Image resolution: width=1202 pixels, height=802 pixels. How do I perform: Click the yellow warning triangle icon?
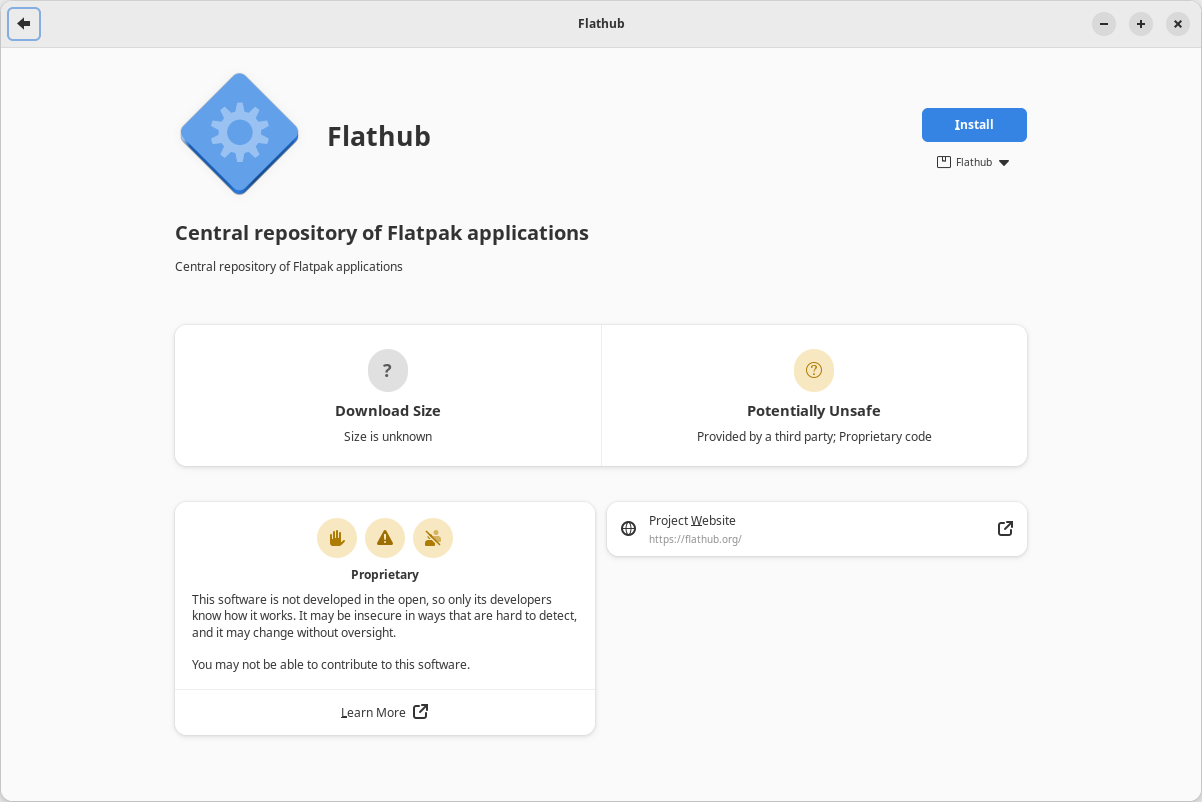[x=385, y=537]
